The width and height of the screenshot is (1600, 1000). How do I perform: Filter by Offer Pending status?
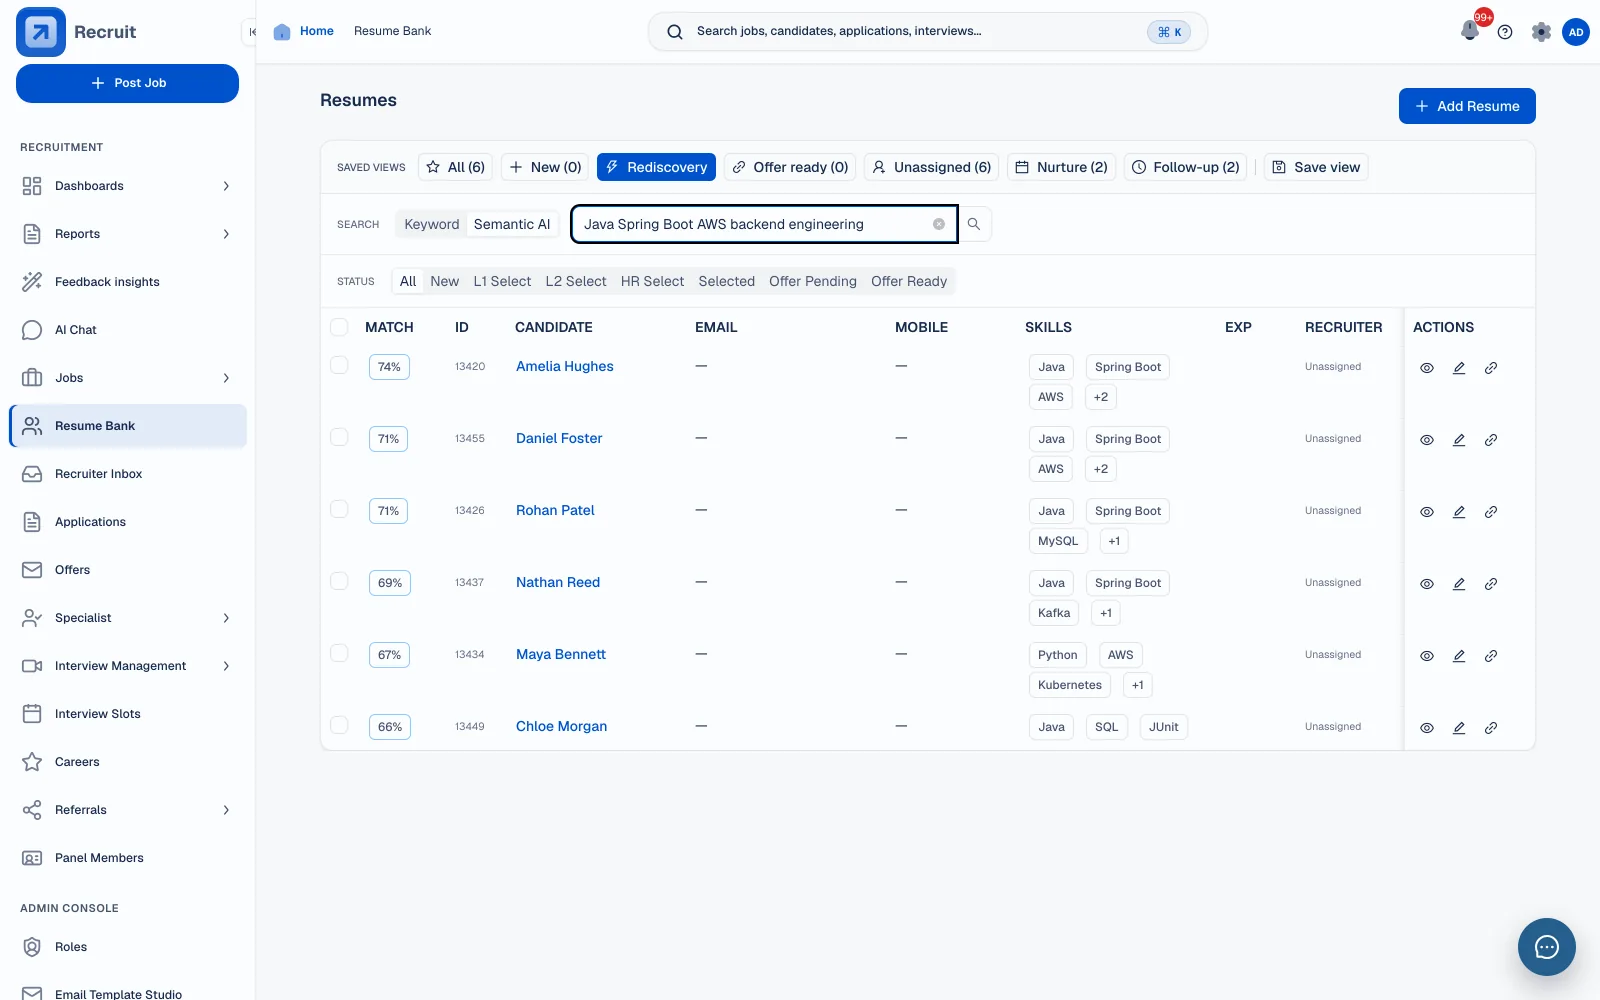pos(813,281)
